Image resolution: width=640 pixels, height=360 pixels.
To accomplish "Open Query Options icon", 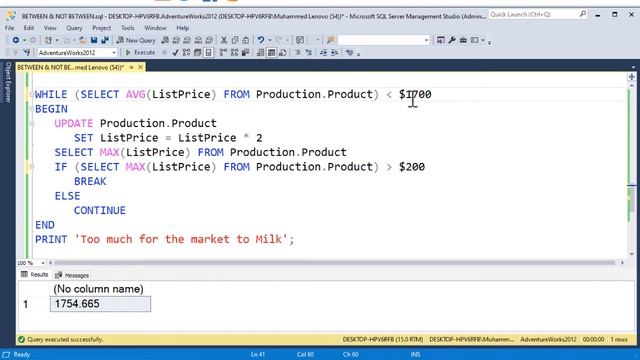I will tap(198, 53).
